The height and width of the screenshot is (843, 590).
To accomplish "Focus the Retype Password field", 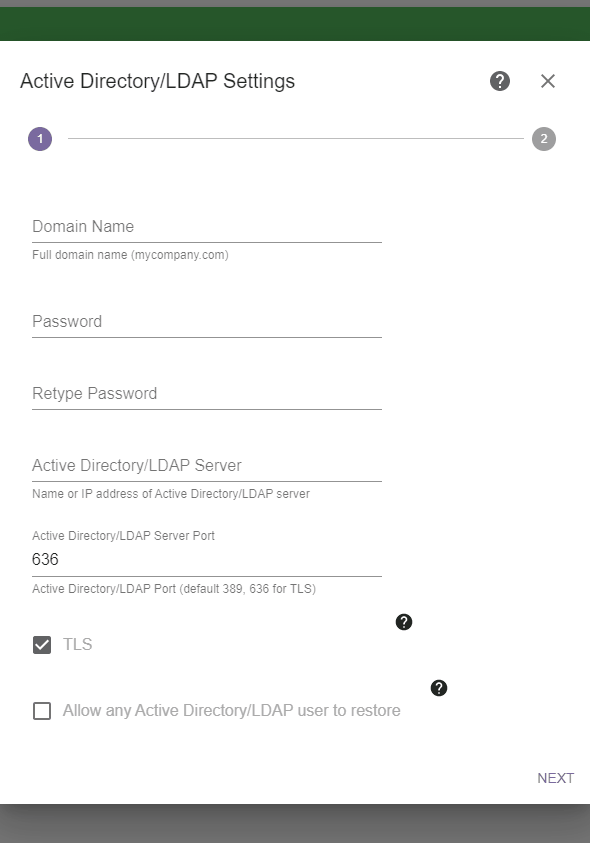I will 207,394.
